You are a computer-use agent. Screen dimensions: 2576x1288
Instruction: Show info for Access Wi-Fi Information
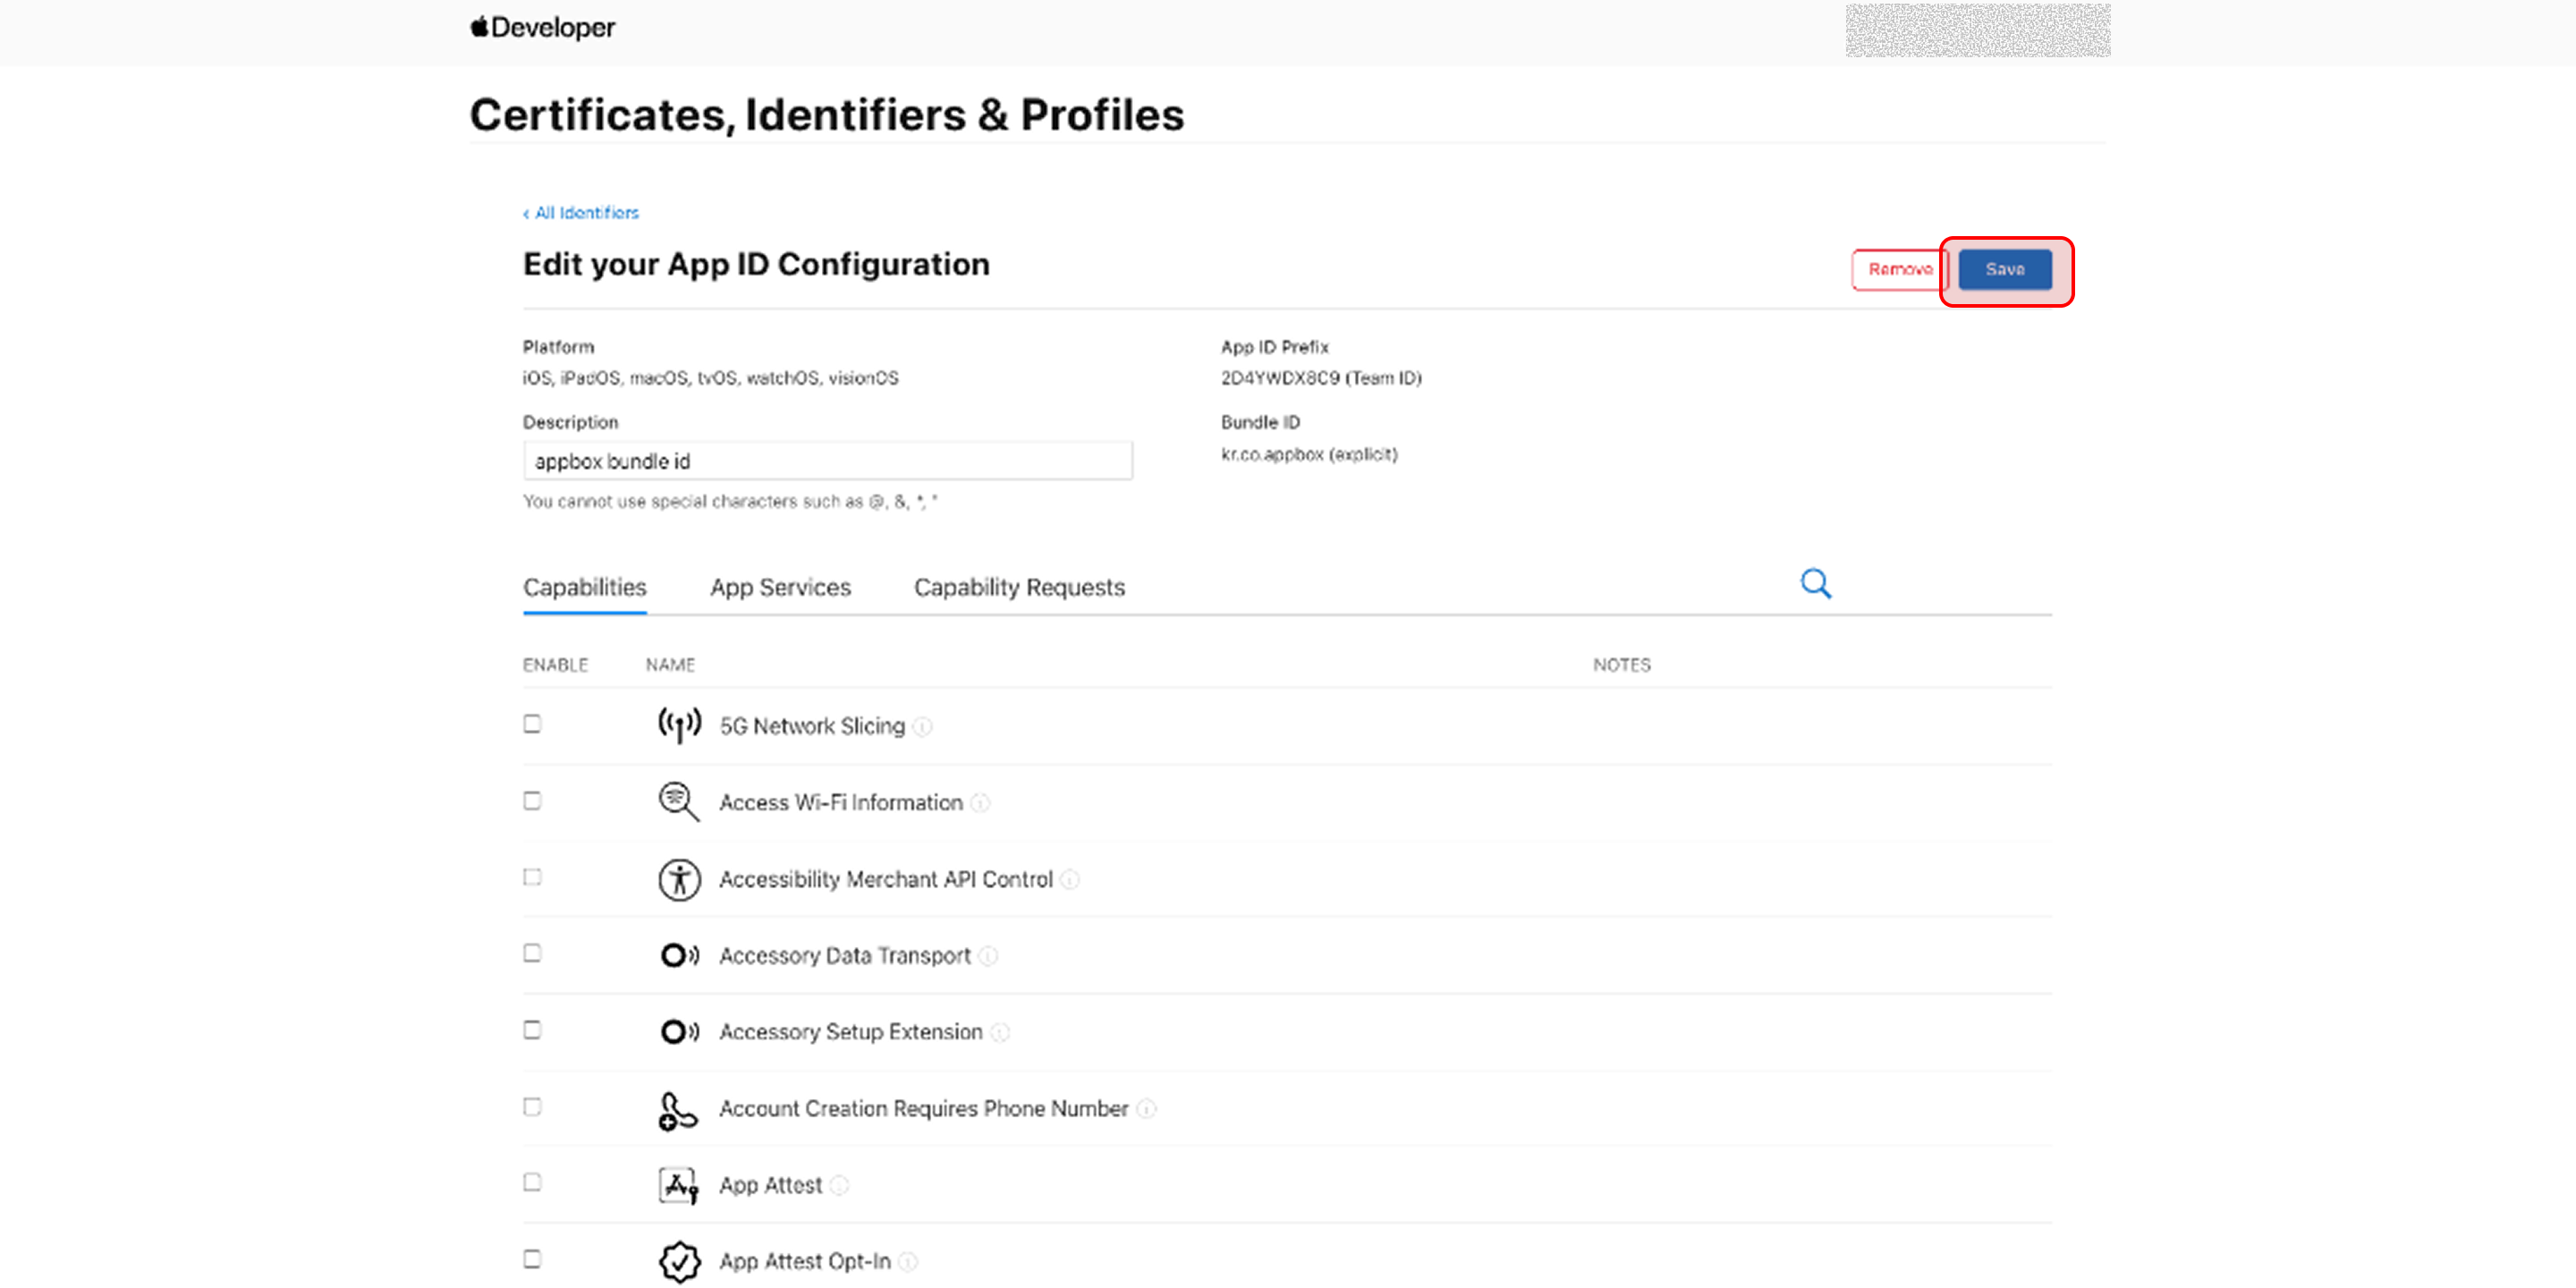980,803
